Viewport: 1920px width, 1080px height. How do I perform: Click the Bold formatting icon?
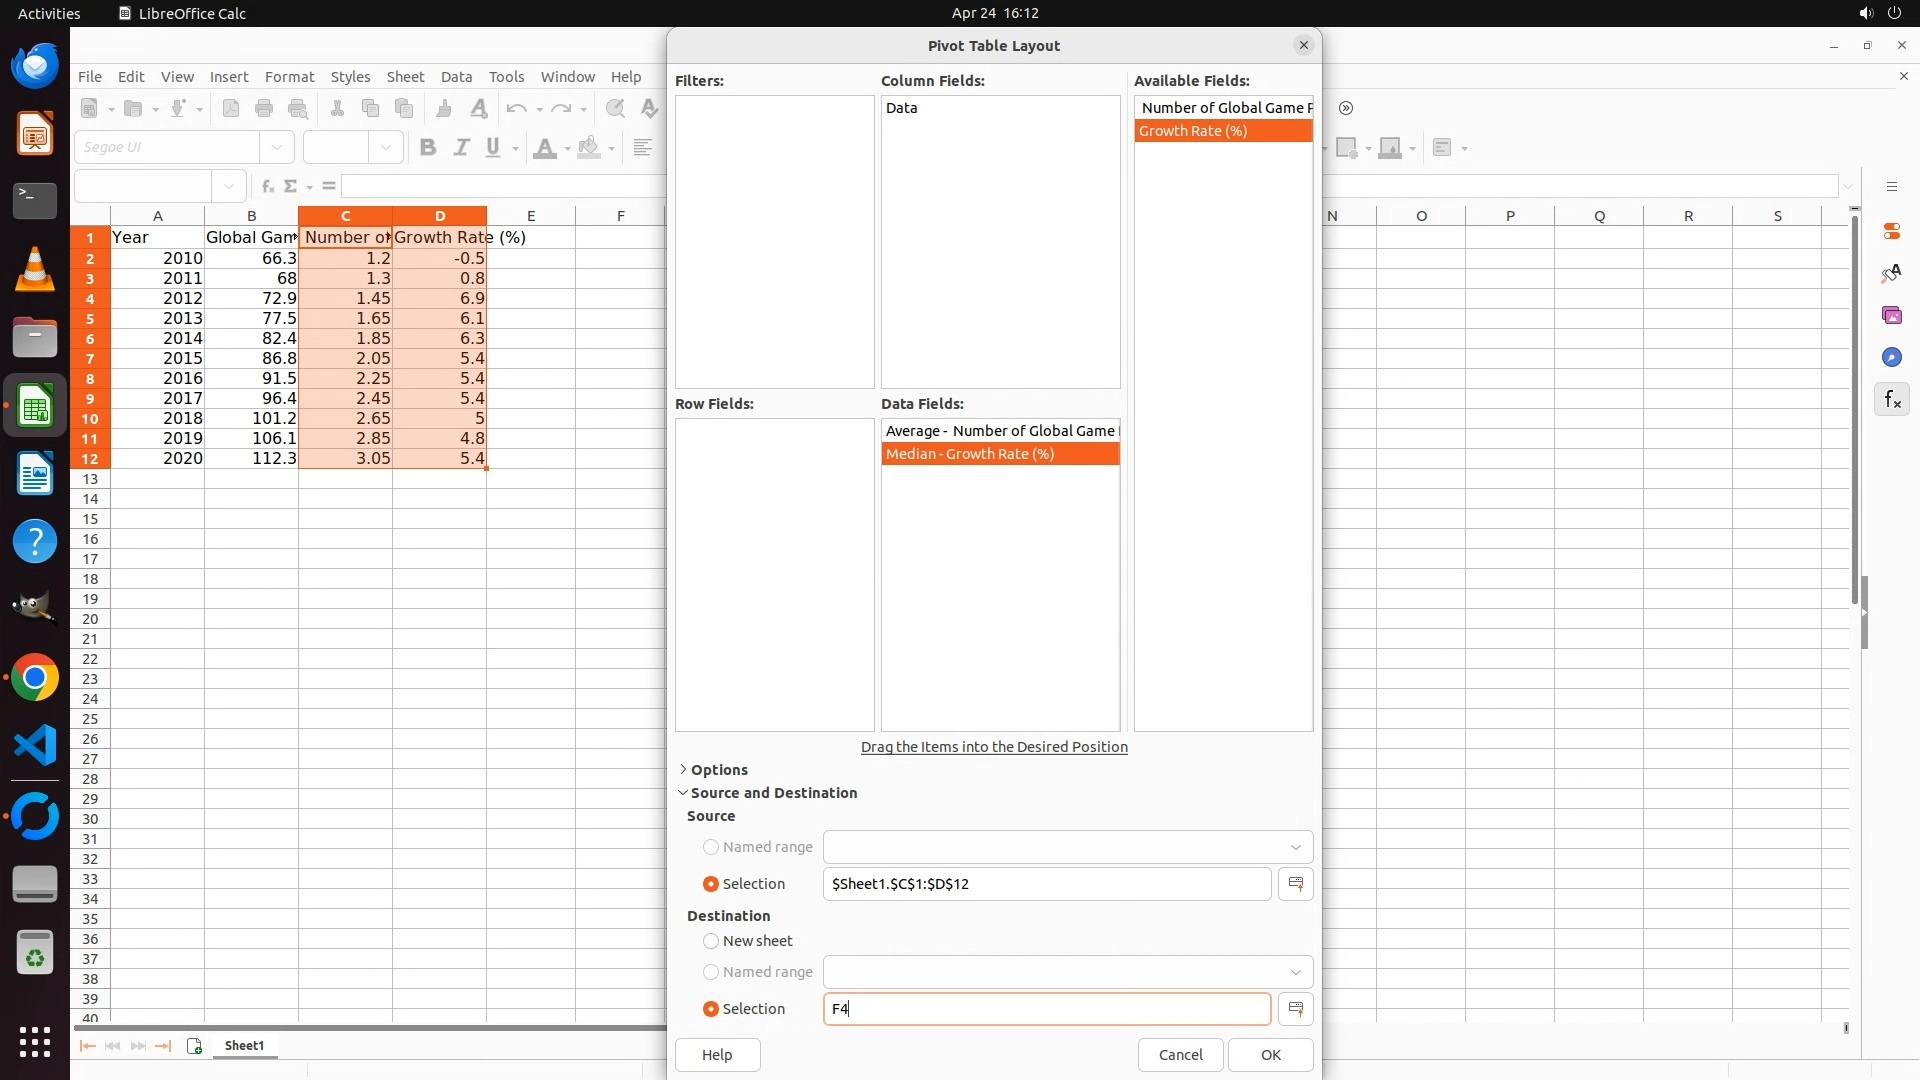tap(428, 148)
